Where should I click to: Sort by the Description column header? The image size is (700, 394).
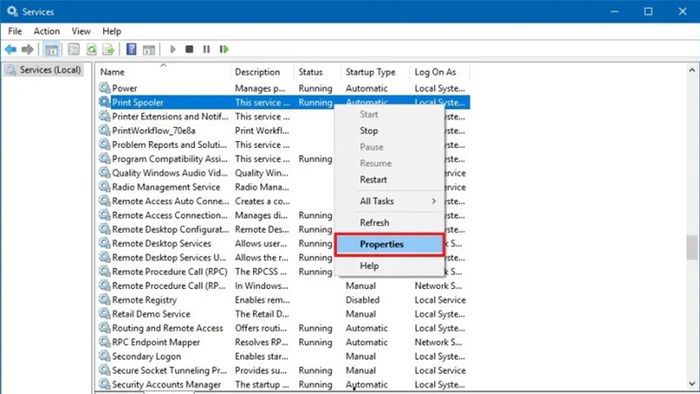click(x=262, y=72)
